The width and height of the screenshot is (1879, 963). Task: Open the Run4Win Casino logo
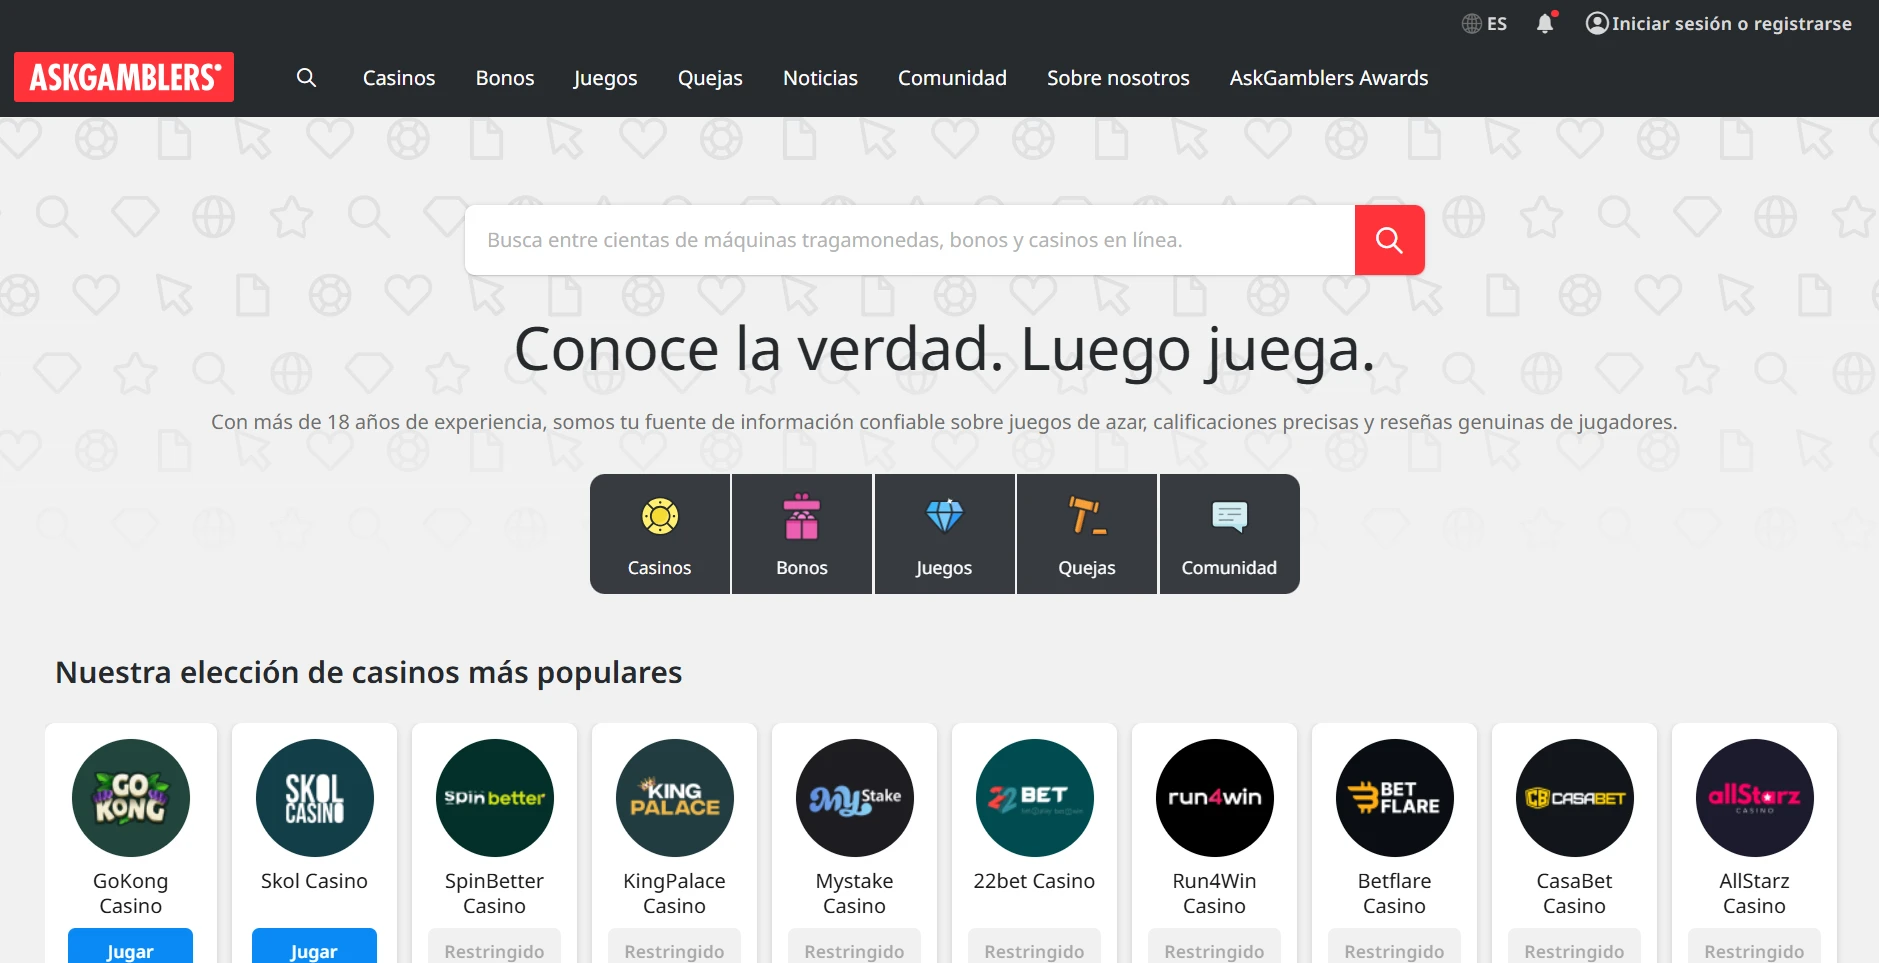tap(1215, 798)
